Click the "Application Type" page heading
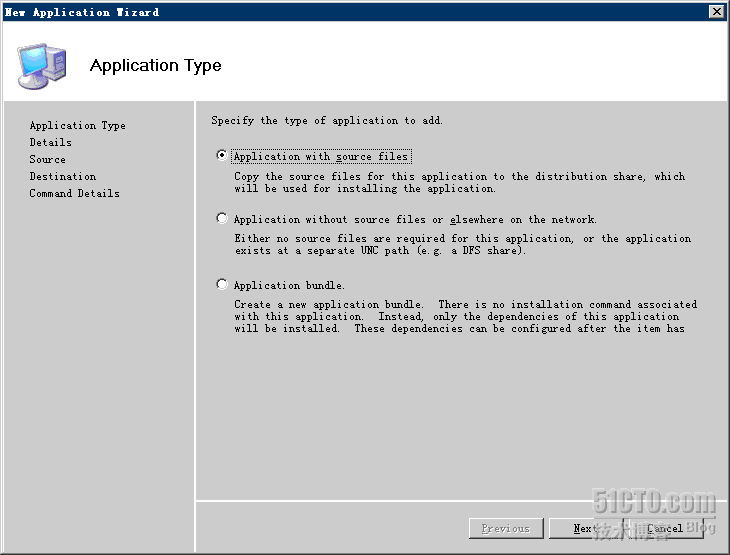Screen dimensions: 730x555 pos(155,65)
